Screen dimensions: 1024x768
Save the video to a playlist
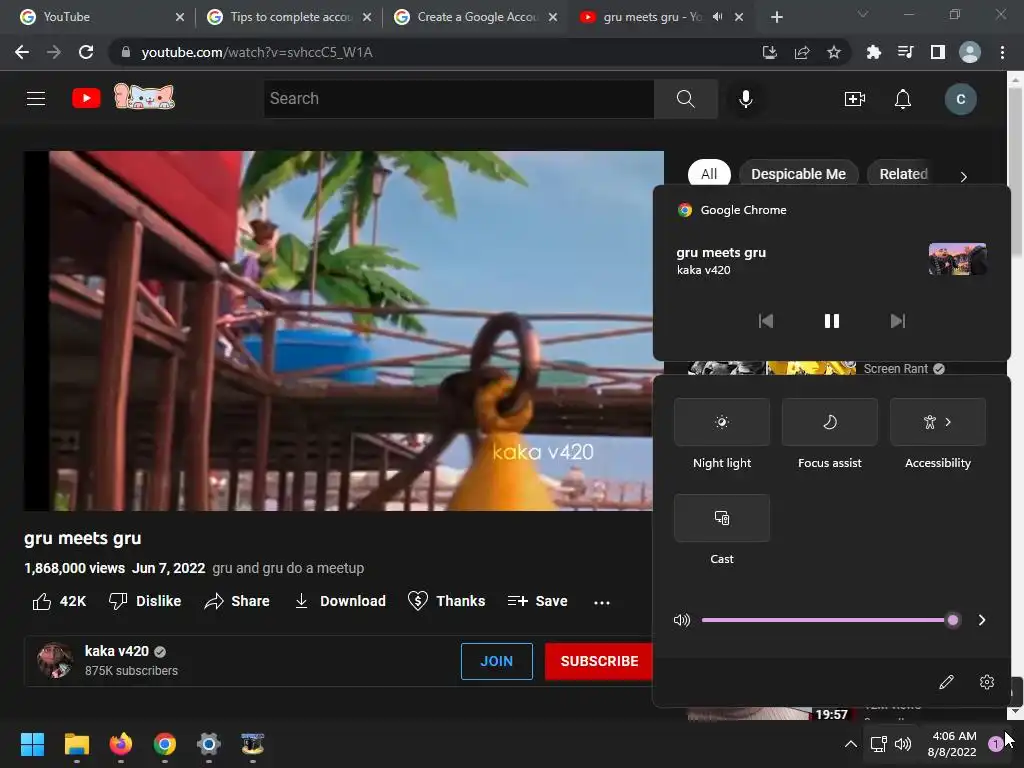(537, 601)
